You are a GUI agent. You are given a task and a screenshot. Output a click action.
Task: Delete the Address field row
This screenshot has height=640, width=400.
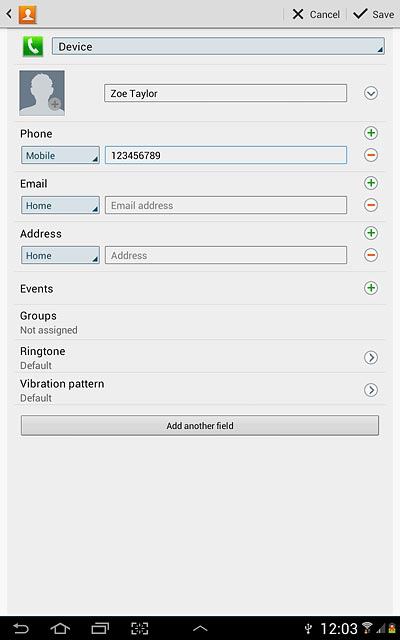(x=371, y=255)
